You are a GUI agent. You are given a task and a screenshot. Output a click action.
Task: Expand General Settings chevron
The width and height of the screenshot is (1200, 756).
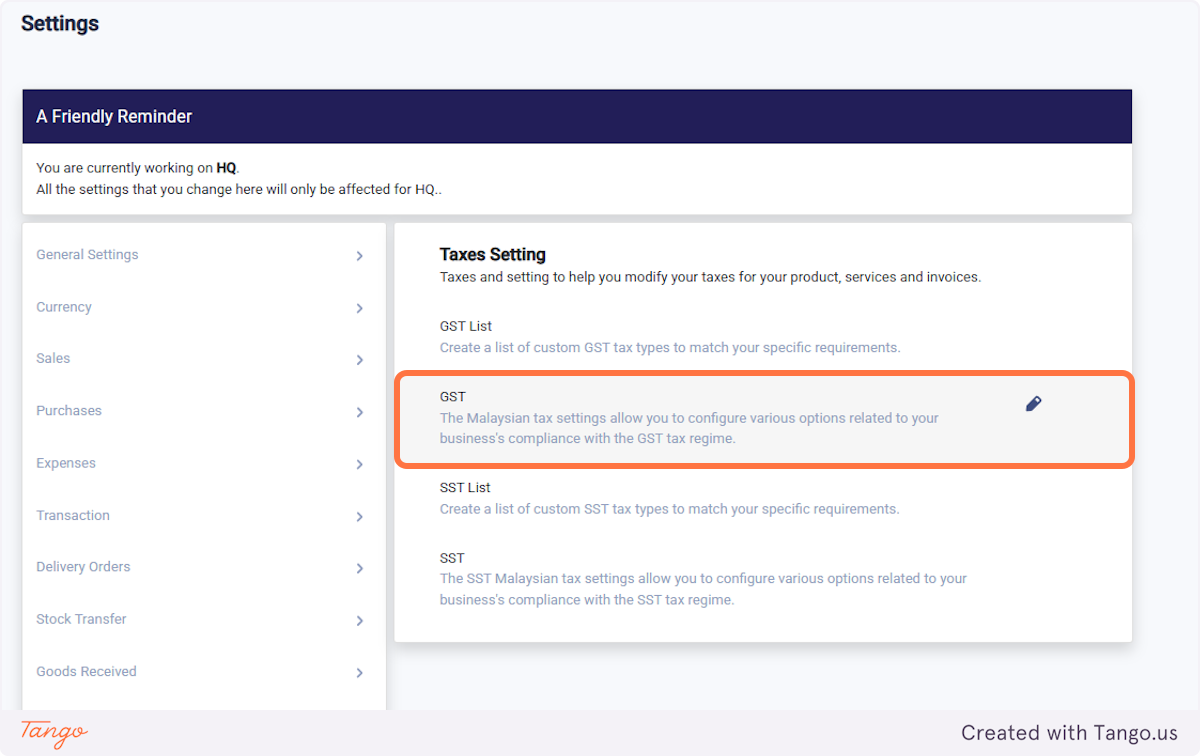(359, 256)
